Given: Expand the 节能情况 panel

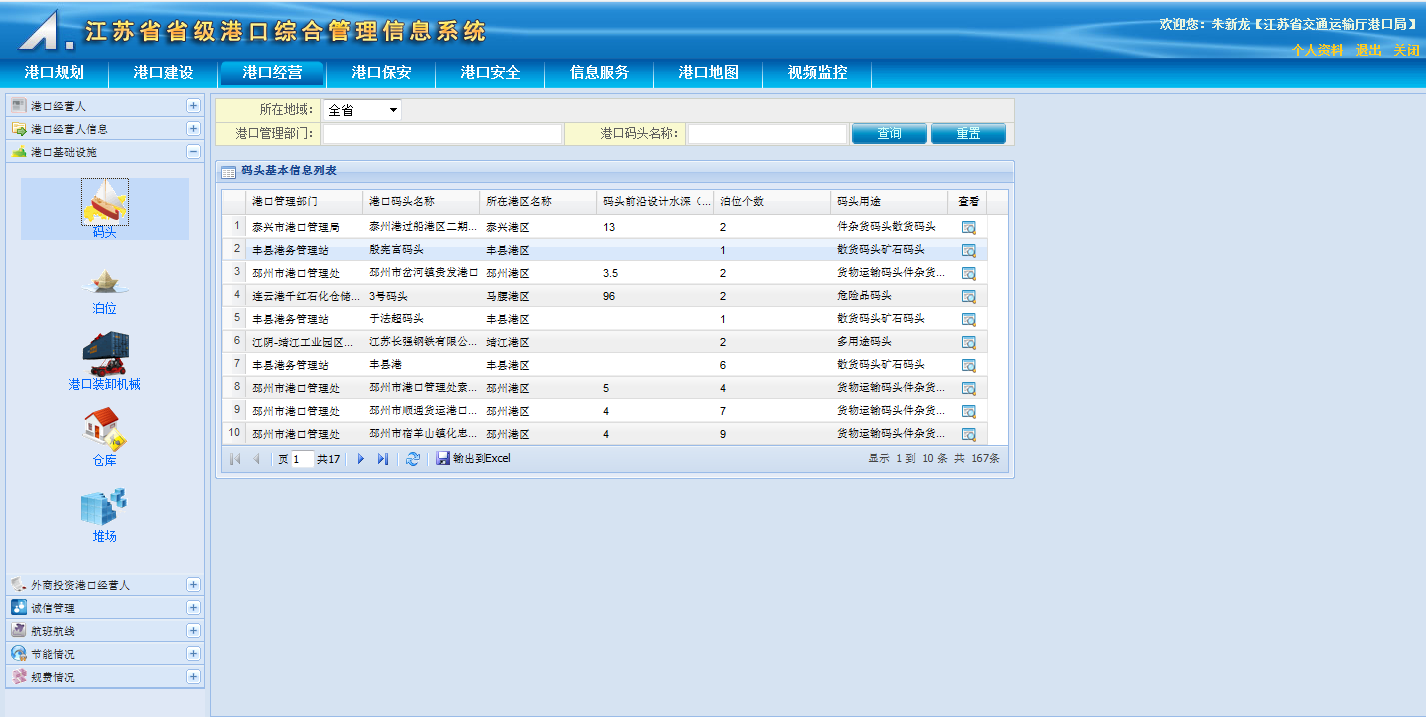Looking at the screenshot, I should (193, 654).
